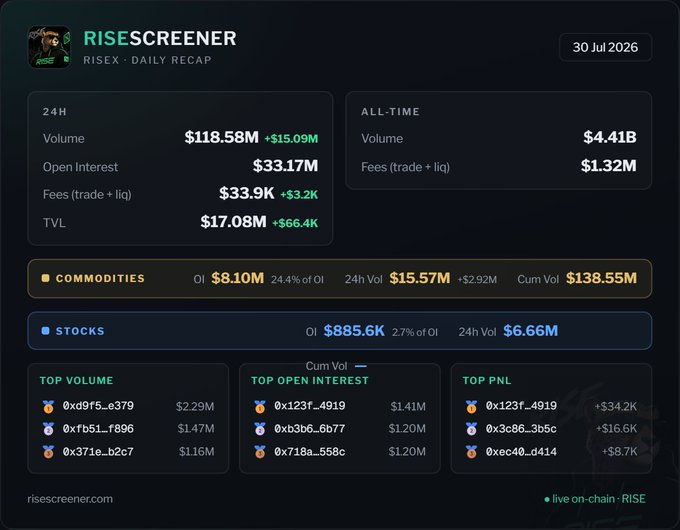Select Commodities OI value $8.10M
The width and height of the screenshot is (680, 530).
tap(238, 278)
